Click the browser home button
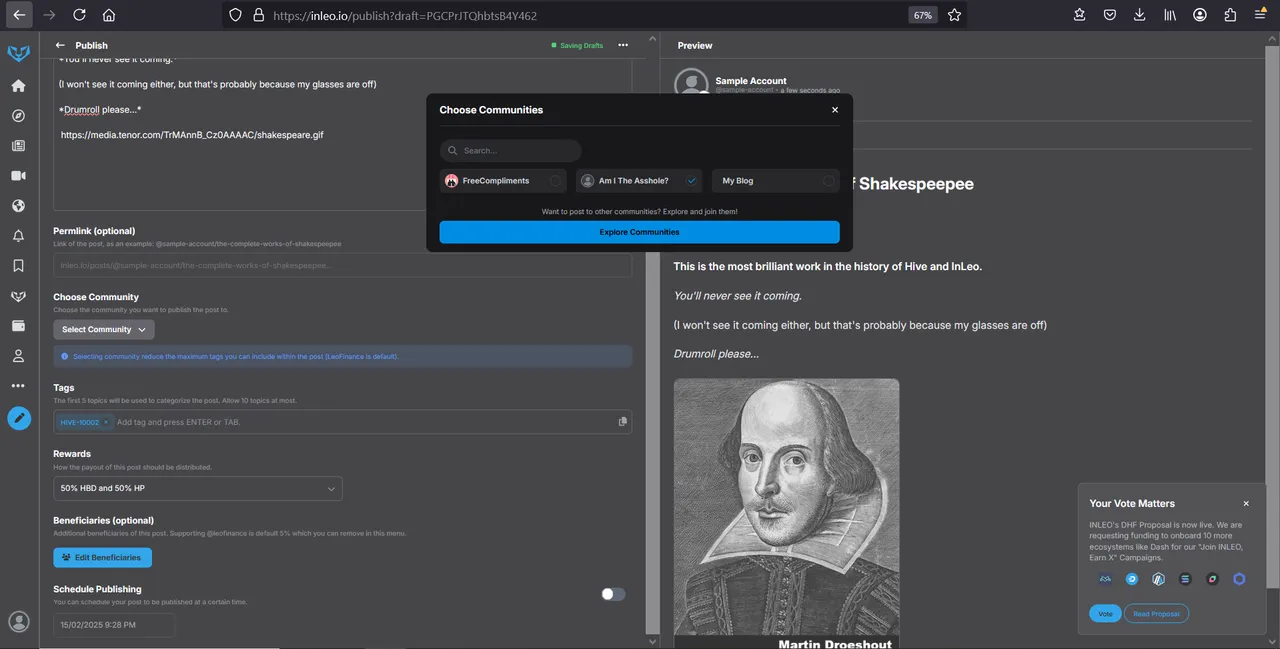The width and height of the screenshot is (1280, 649). [x=109, y=15]
